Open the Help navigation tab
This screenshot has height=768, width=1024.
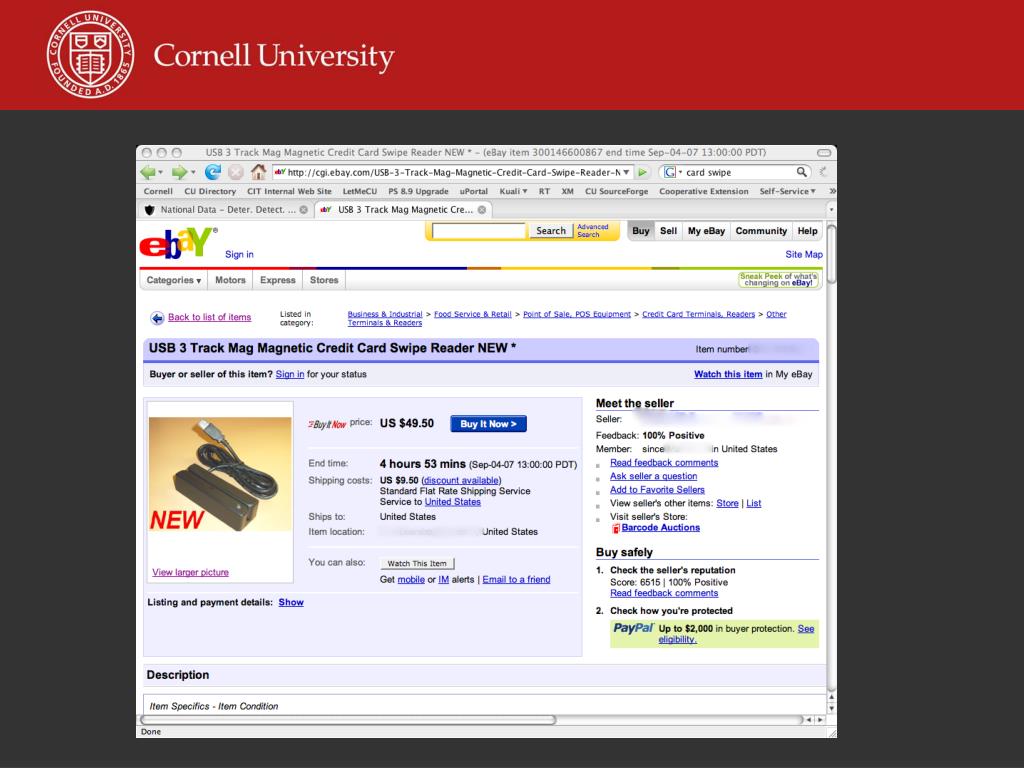click(807, 231)
